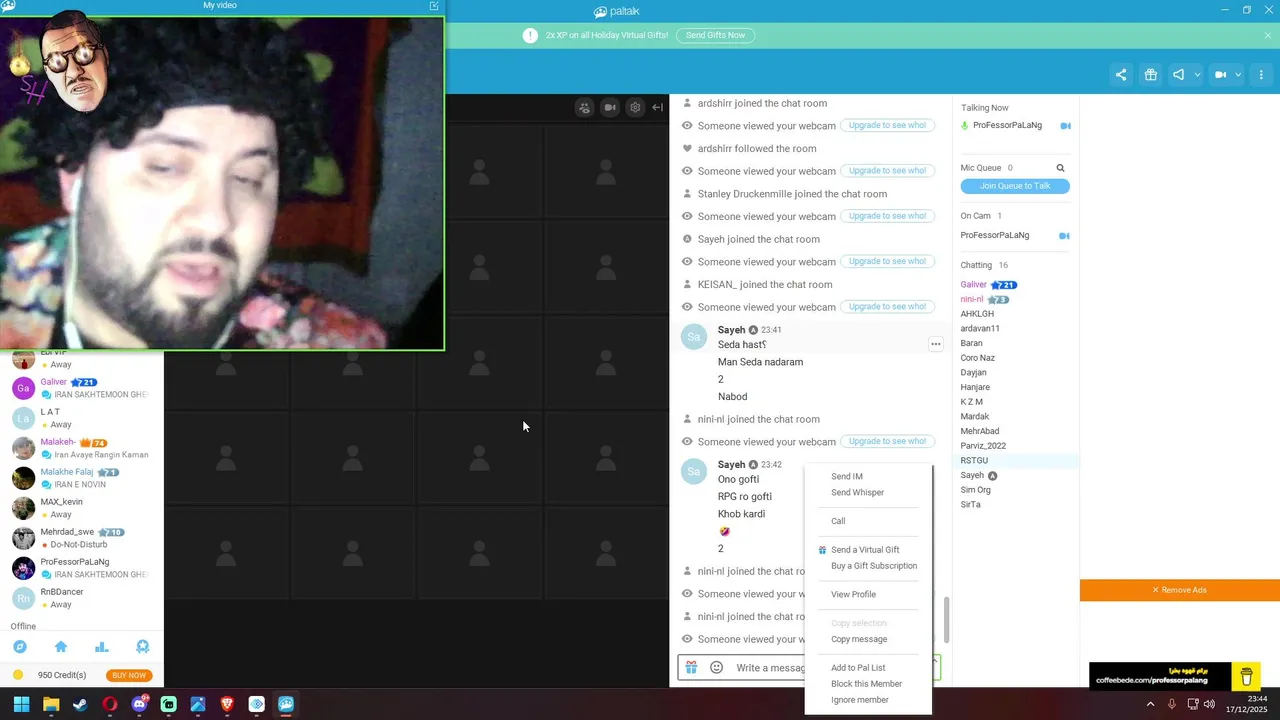
Task: Expand hidden system tray icons arrow
Action: (1150, 704)
